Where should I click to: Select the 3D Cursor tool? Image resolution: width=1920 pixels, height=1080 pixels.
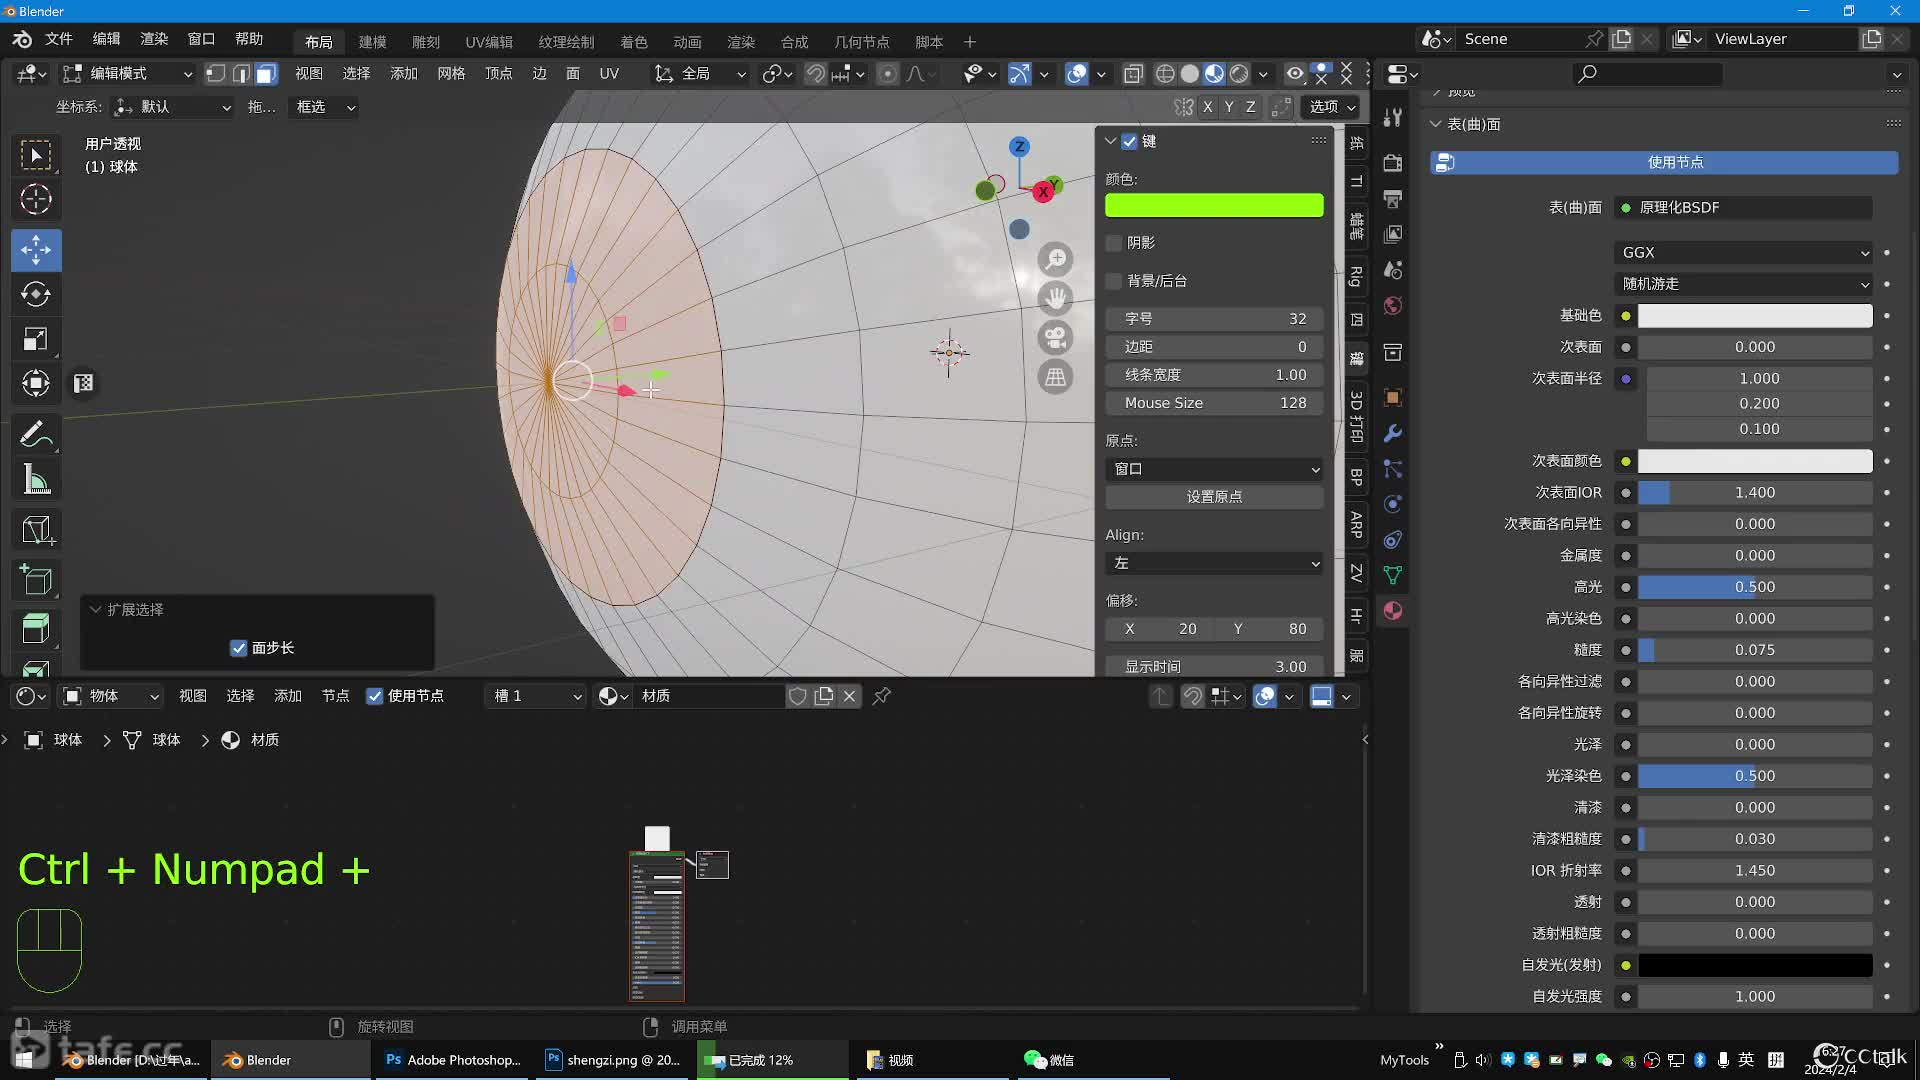36,200
